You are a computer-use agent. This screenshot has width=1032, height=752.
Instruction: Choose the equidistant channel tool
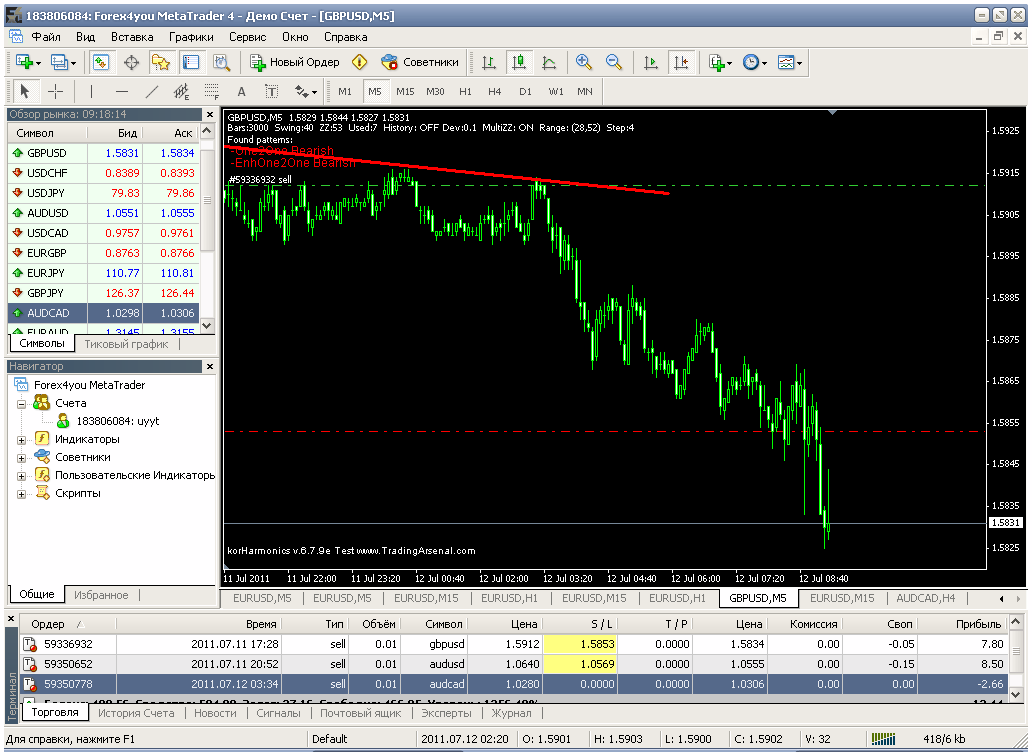click(182, 91)
